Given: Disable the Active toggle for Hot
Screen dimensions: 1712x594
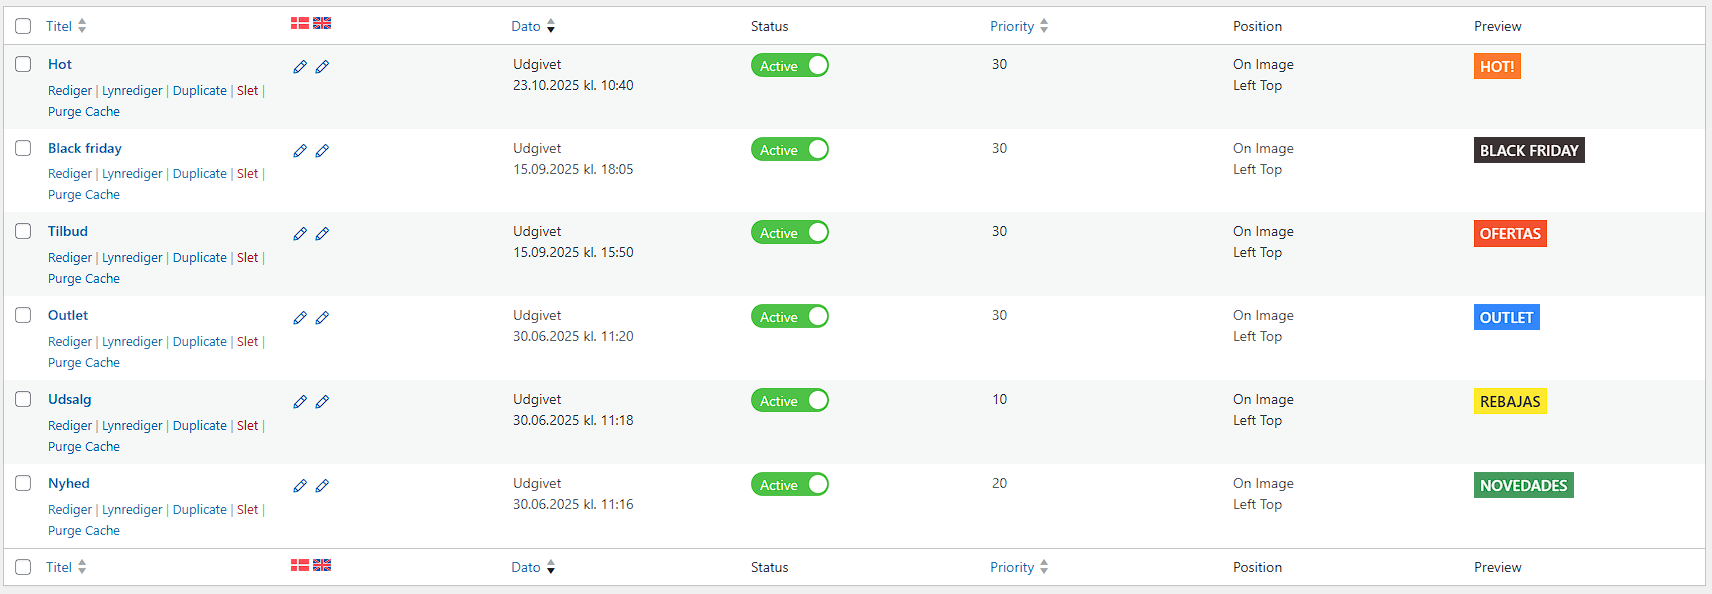Looking at the screenshot, I should coord(790,66).
